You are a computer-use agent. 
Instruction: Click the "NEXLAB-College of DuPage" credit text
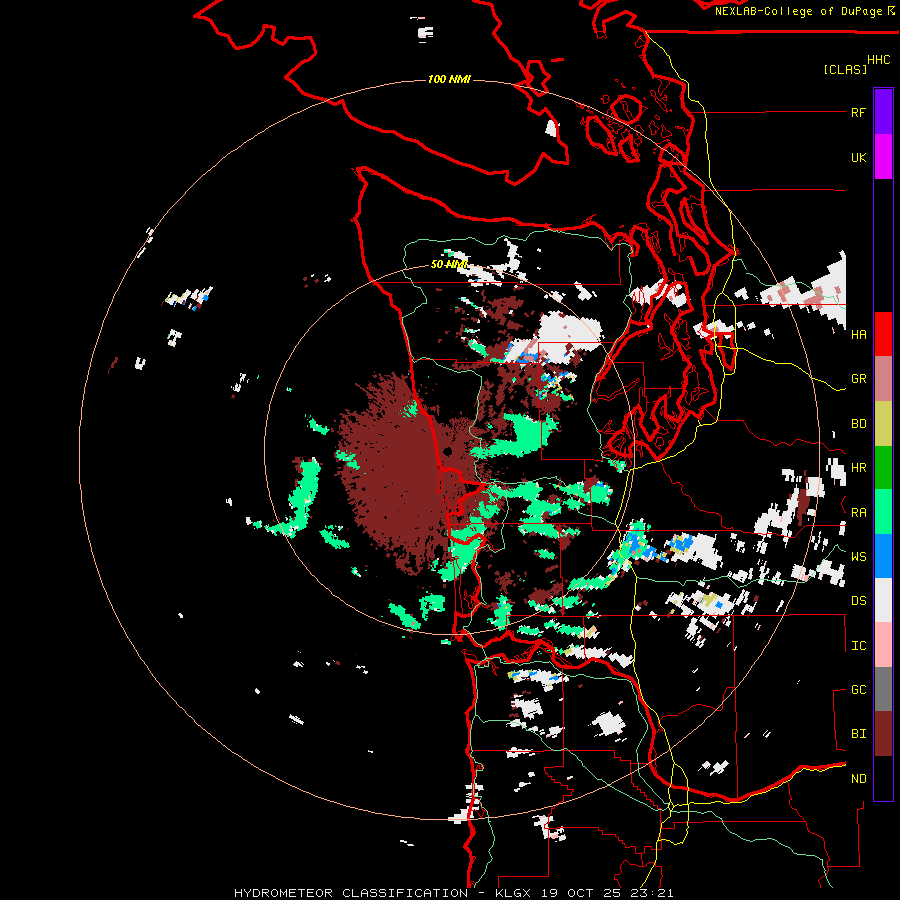pos(798,11)
